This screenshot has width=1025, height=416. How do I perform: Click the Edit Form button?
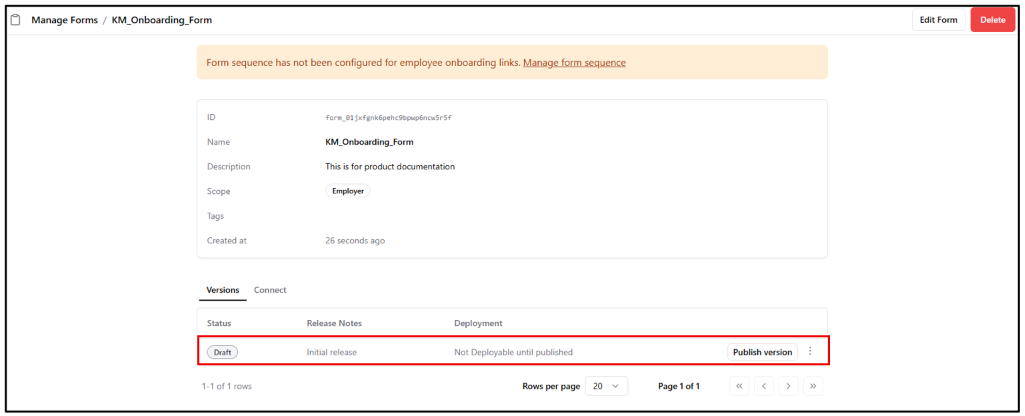pyautogui.click(x=938, y=20)
